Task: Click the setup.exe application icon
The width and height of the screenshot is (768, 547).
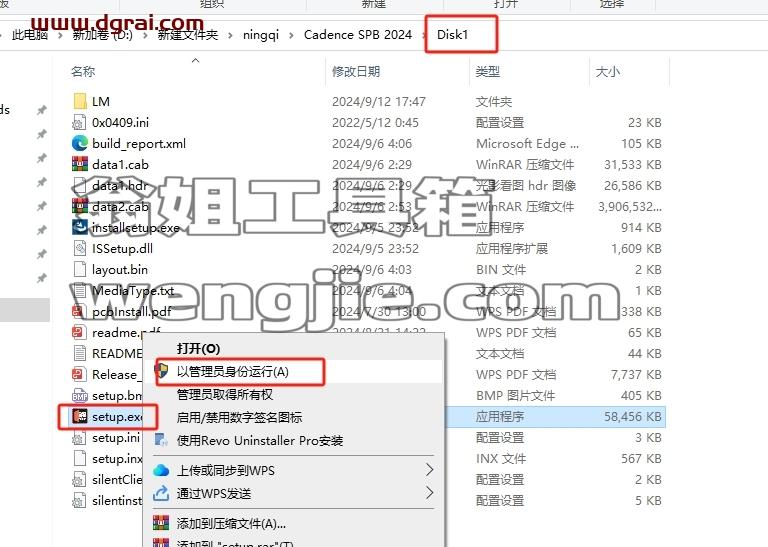Action: coord(79,416)
